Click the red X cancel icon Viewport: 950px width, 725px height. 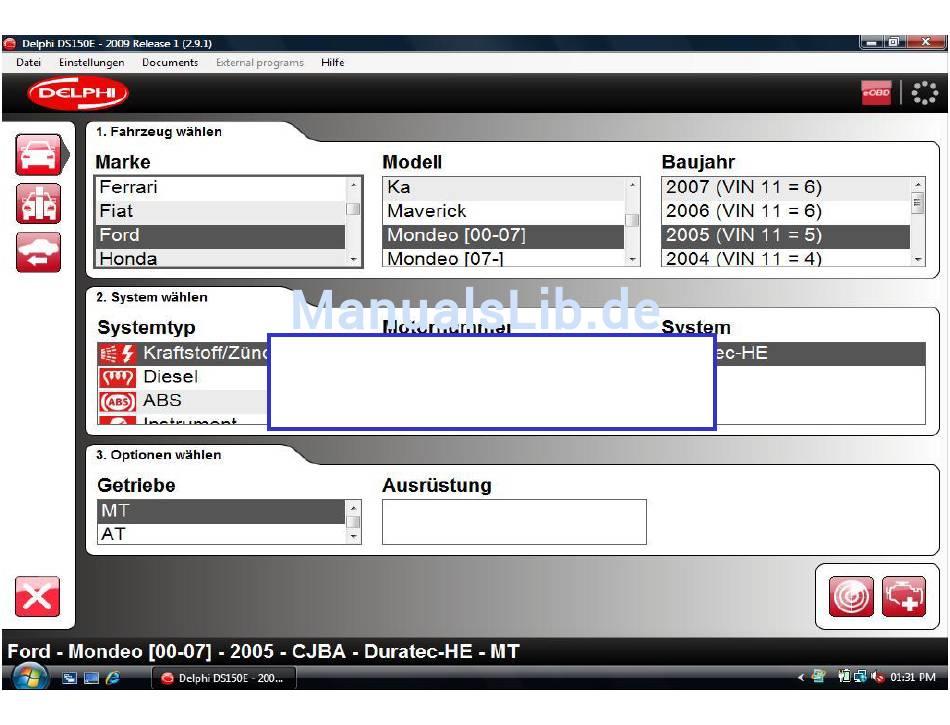37,597
